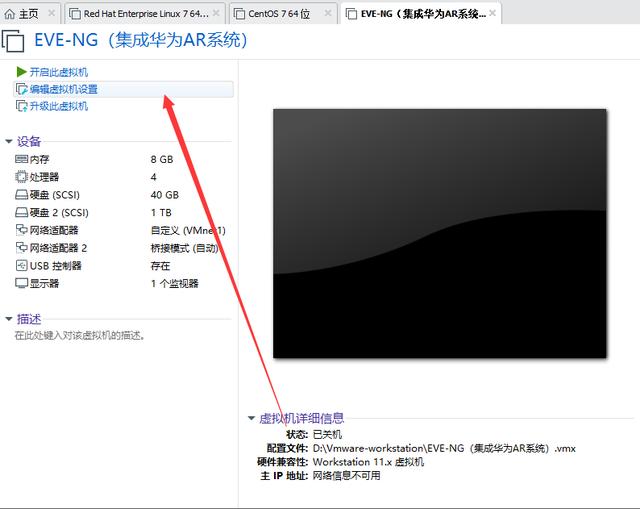Select the 显示器 monitor icon
The image size is (640, 509).
point(21,283)
